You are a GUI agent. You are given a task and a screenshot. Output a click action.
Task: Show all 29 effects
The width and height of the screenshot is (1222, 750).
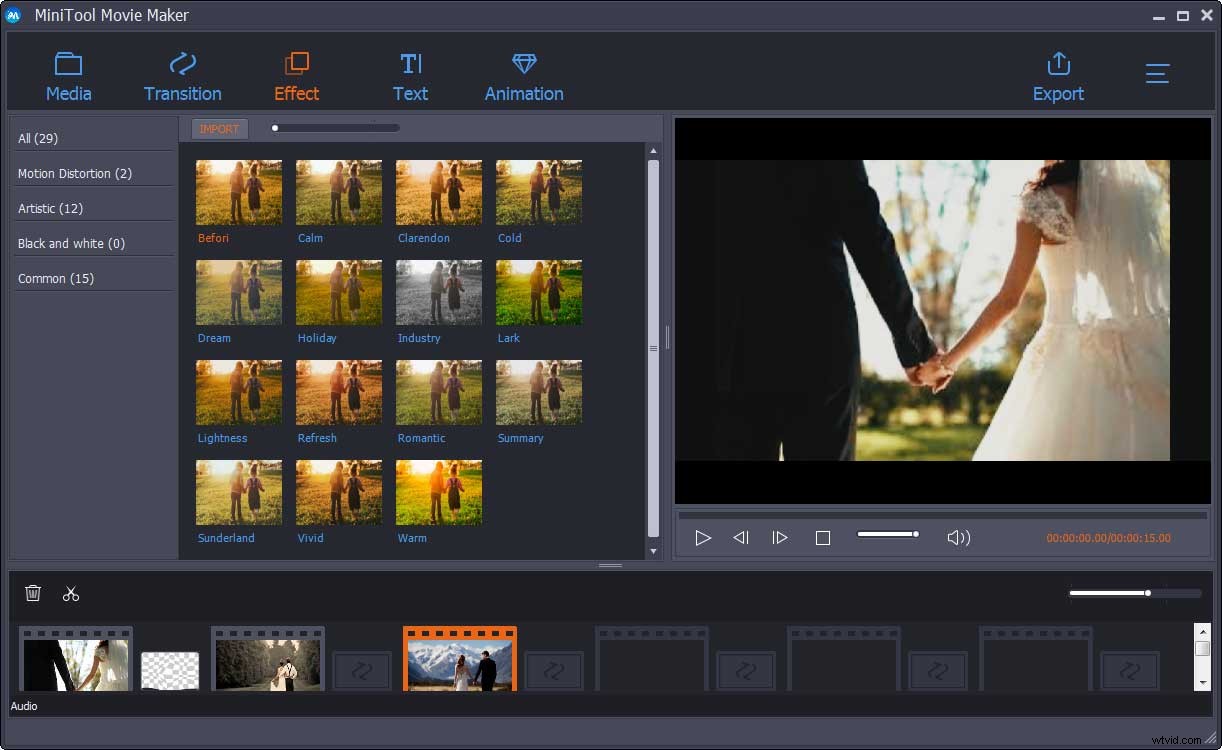coord(38,138)
